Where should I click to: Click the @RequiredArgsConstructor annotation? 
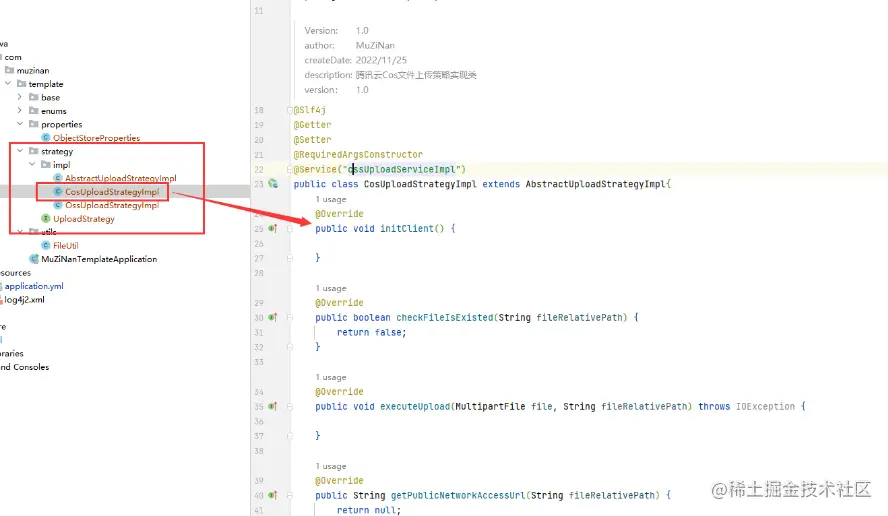click(x=358, y=154)
